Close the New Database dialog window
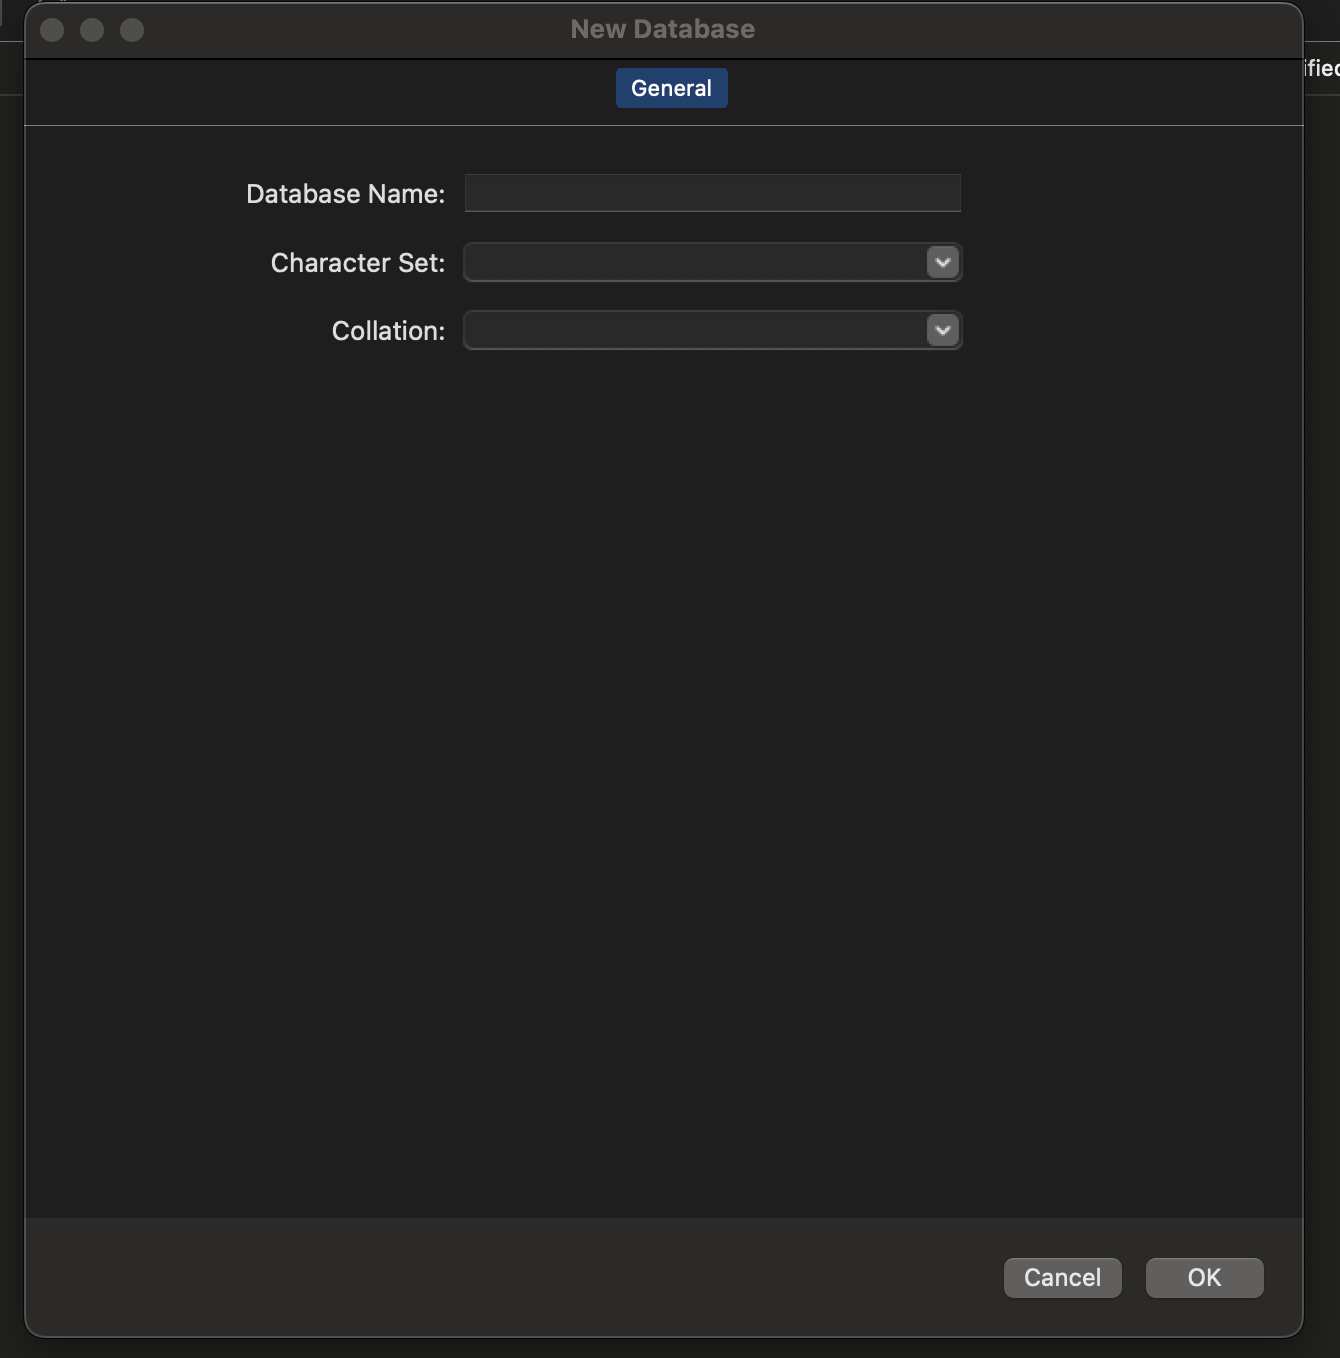The width and height of the screenshot is (1340, 1358). click(x=52, y=30)
